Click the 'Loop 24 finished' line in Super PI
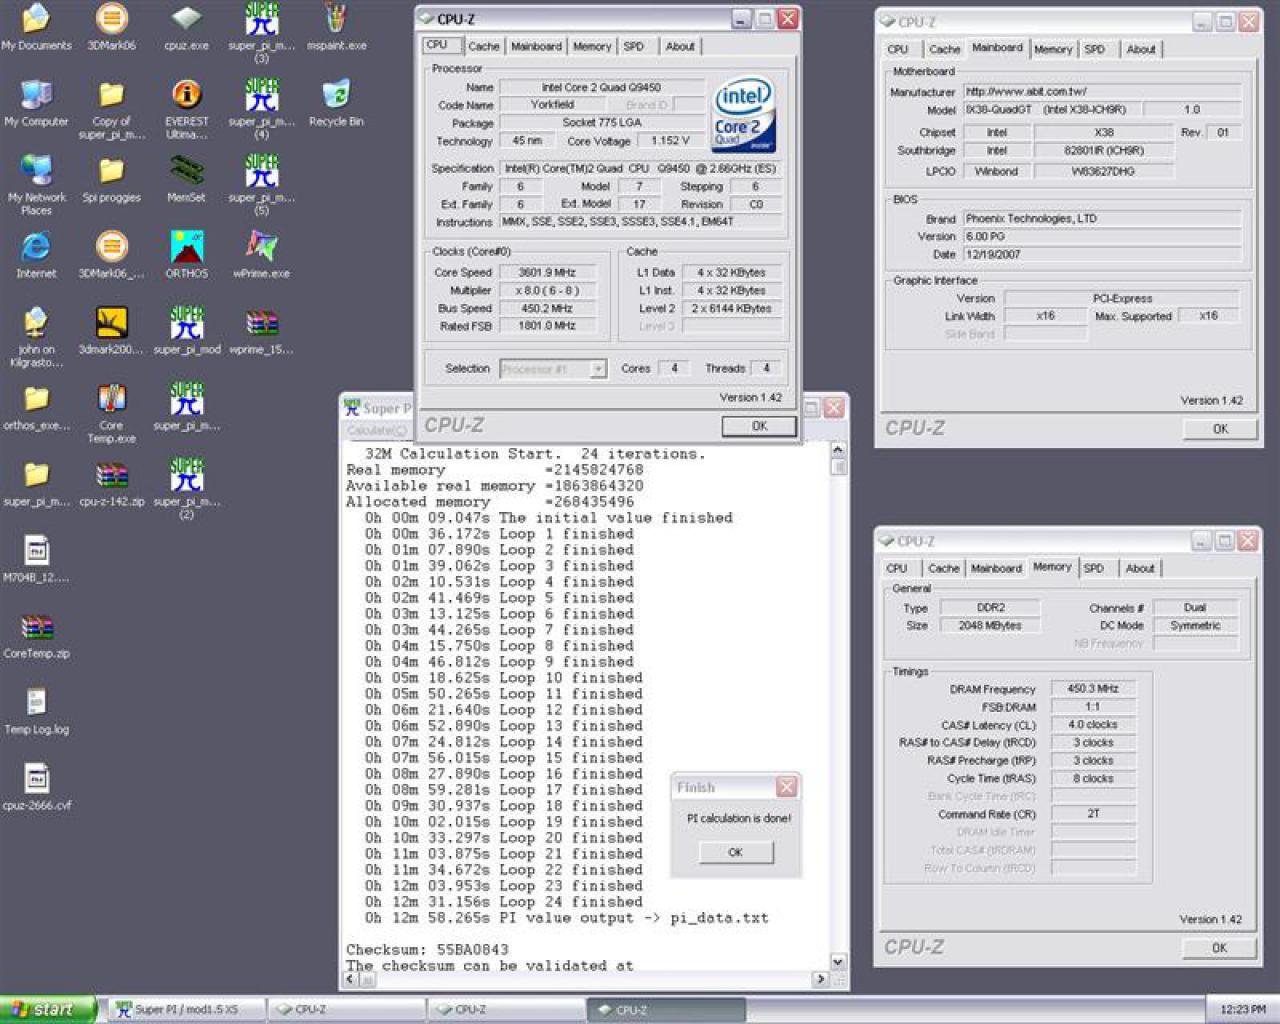The width and height of the screenshot is (1280, 1024). 503,902
